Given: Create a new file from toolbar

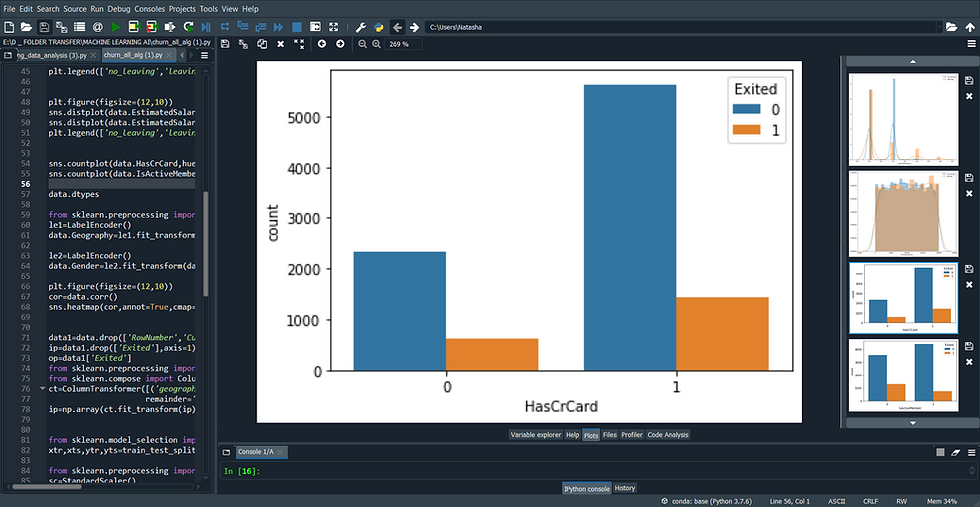Looking at the screenshot, I should coord(9,27).
